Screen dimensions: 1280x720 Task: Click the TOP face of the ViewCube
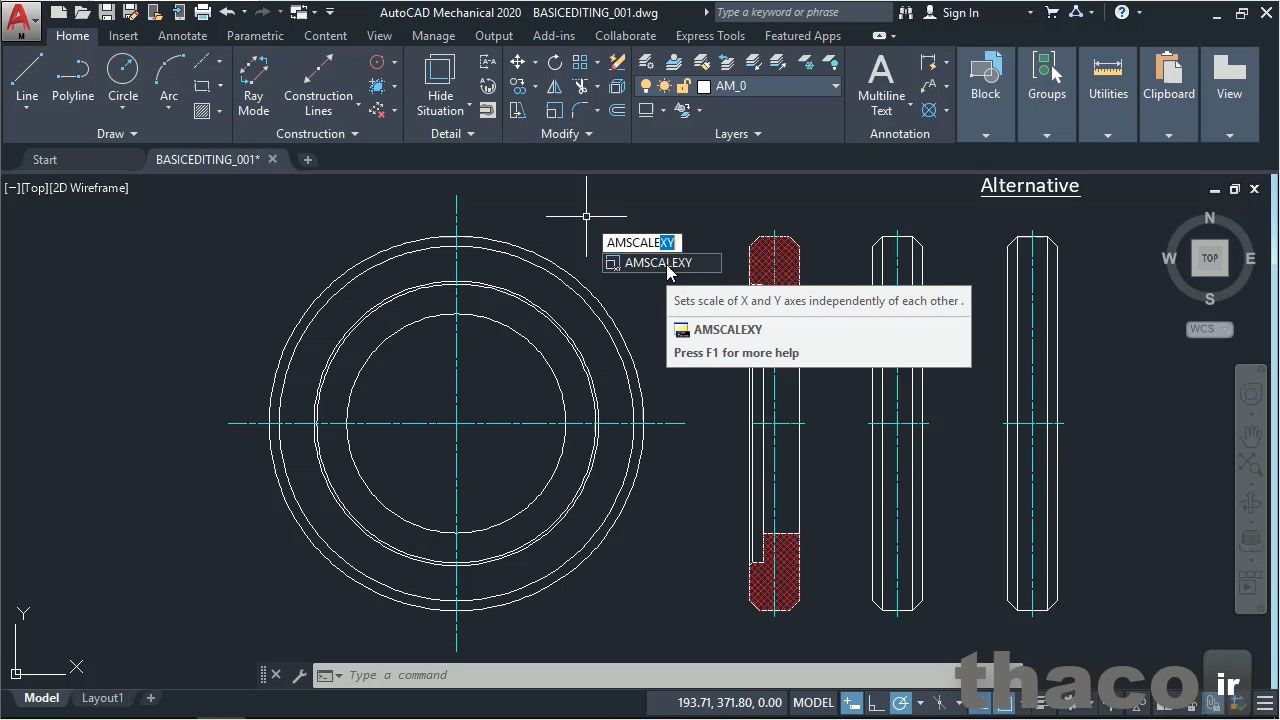[1209, 258]
